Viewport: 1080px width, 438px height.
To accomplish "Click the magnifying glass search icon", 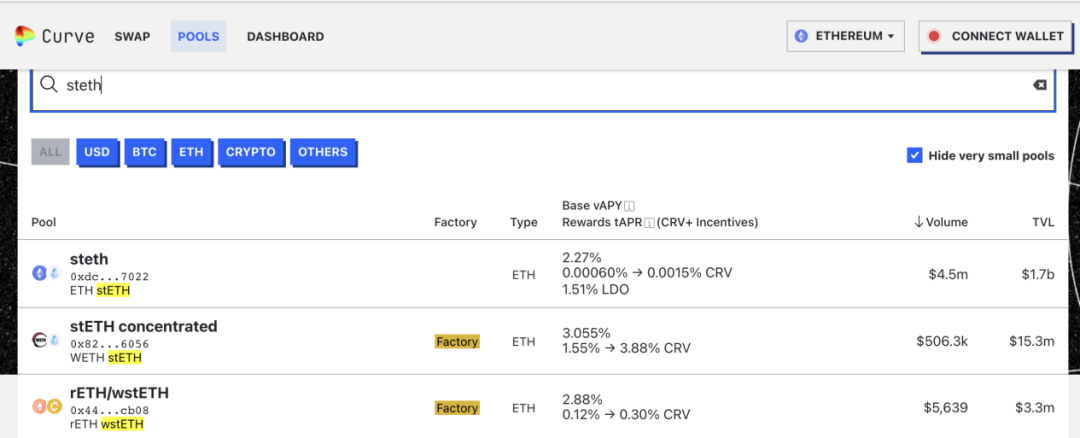I will coord(48,85).
